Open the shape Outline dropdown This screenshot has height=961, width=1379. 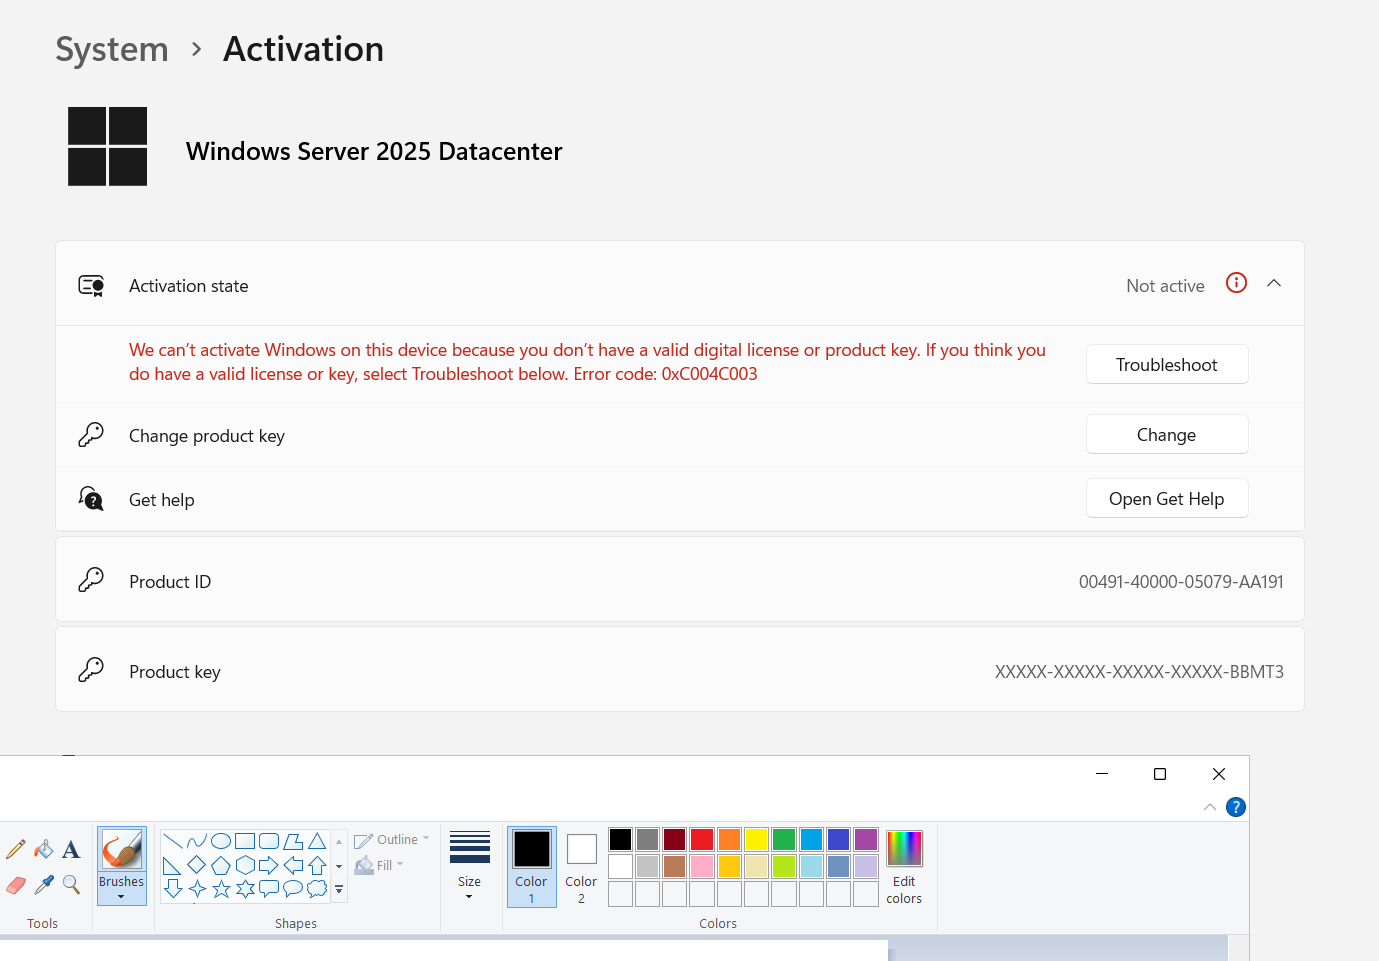pyautogui.click(x=392, y=840)
